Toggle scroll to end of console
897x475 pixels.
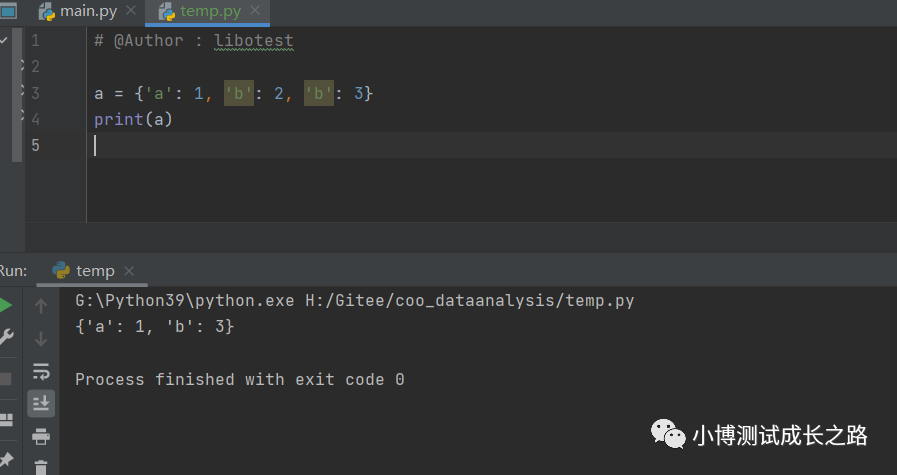tap(41, 403)
